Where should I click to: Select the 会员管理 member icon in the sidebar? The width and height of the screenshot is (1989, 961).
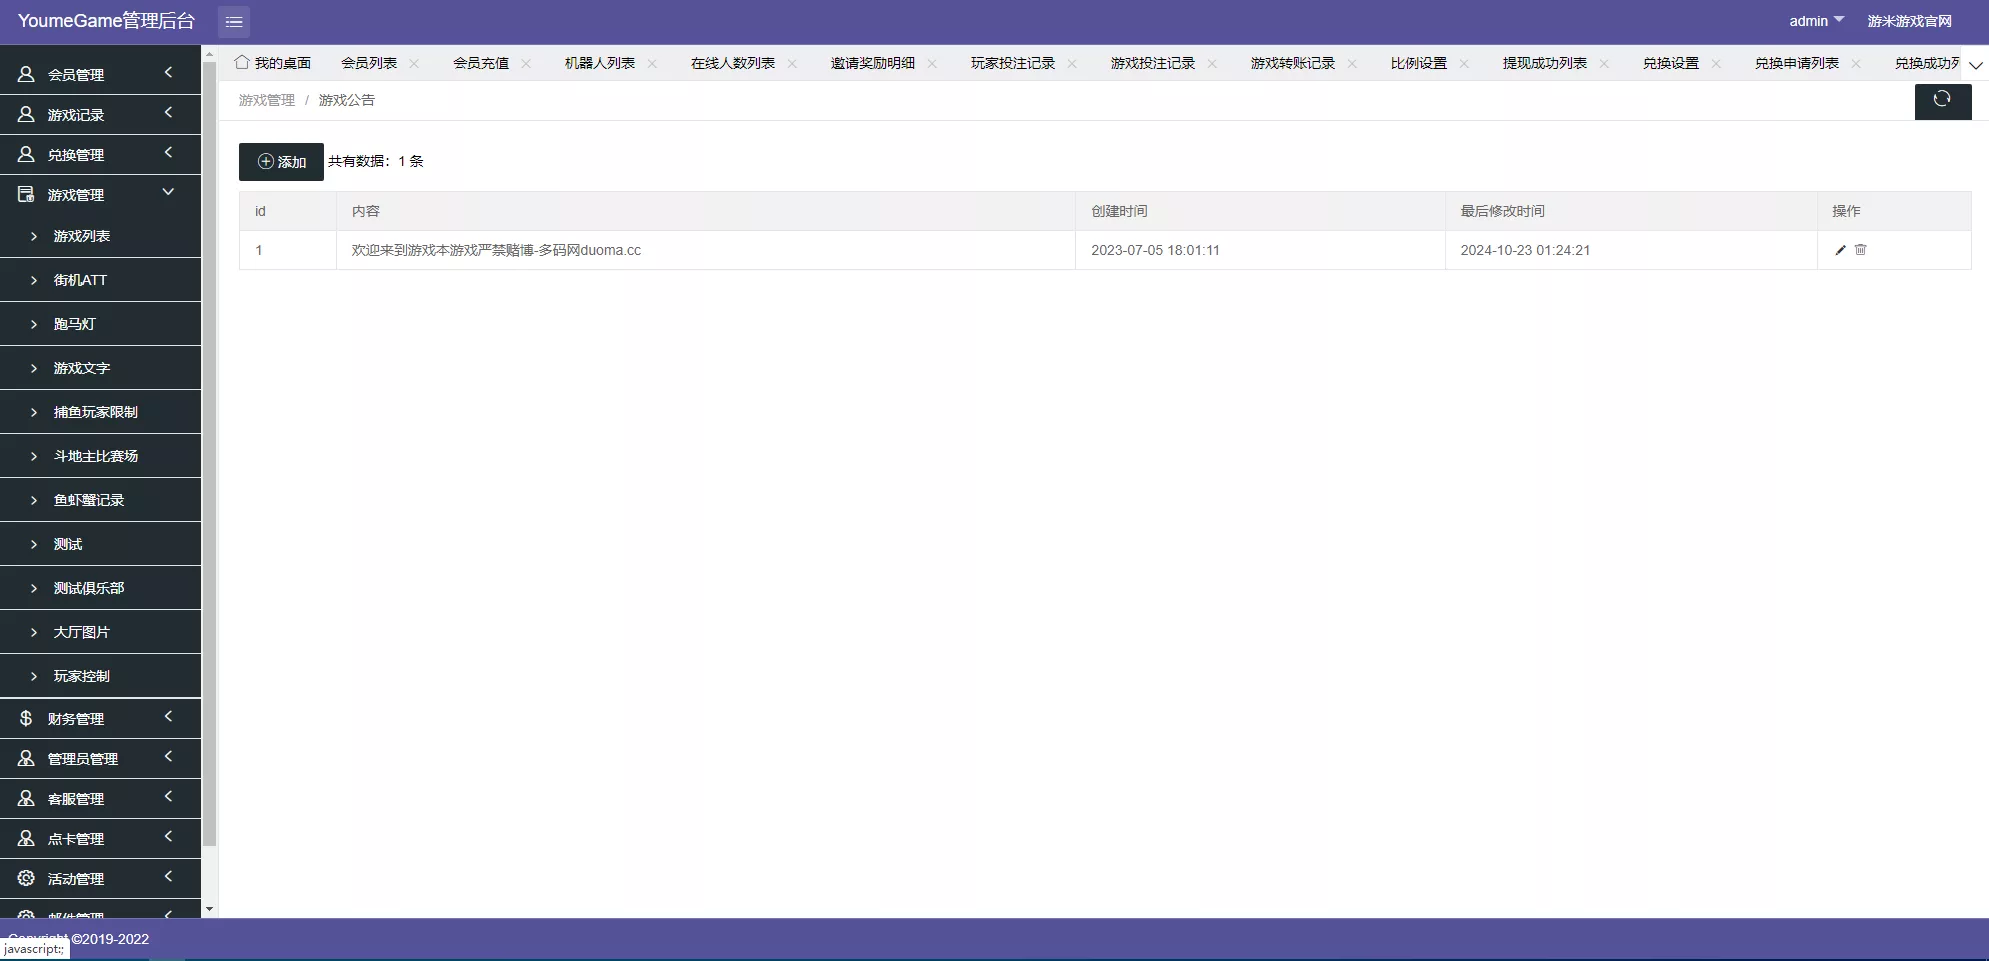[x=24, y=72]
